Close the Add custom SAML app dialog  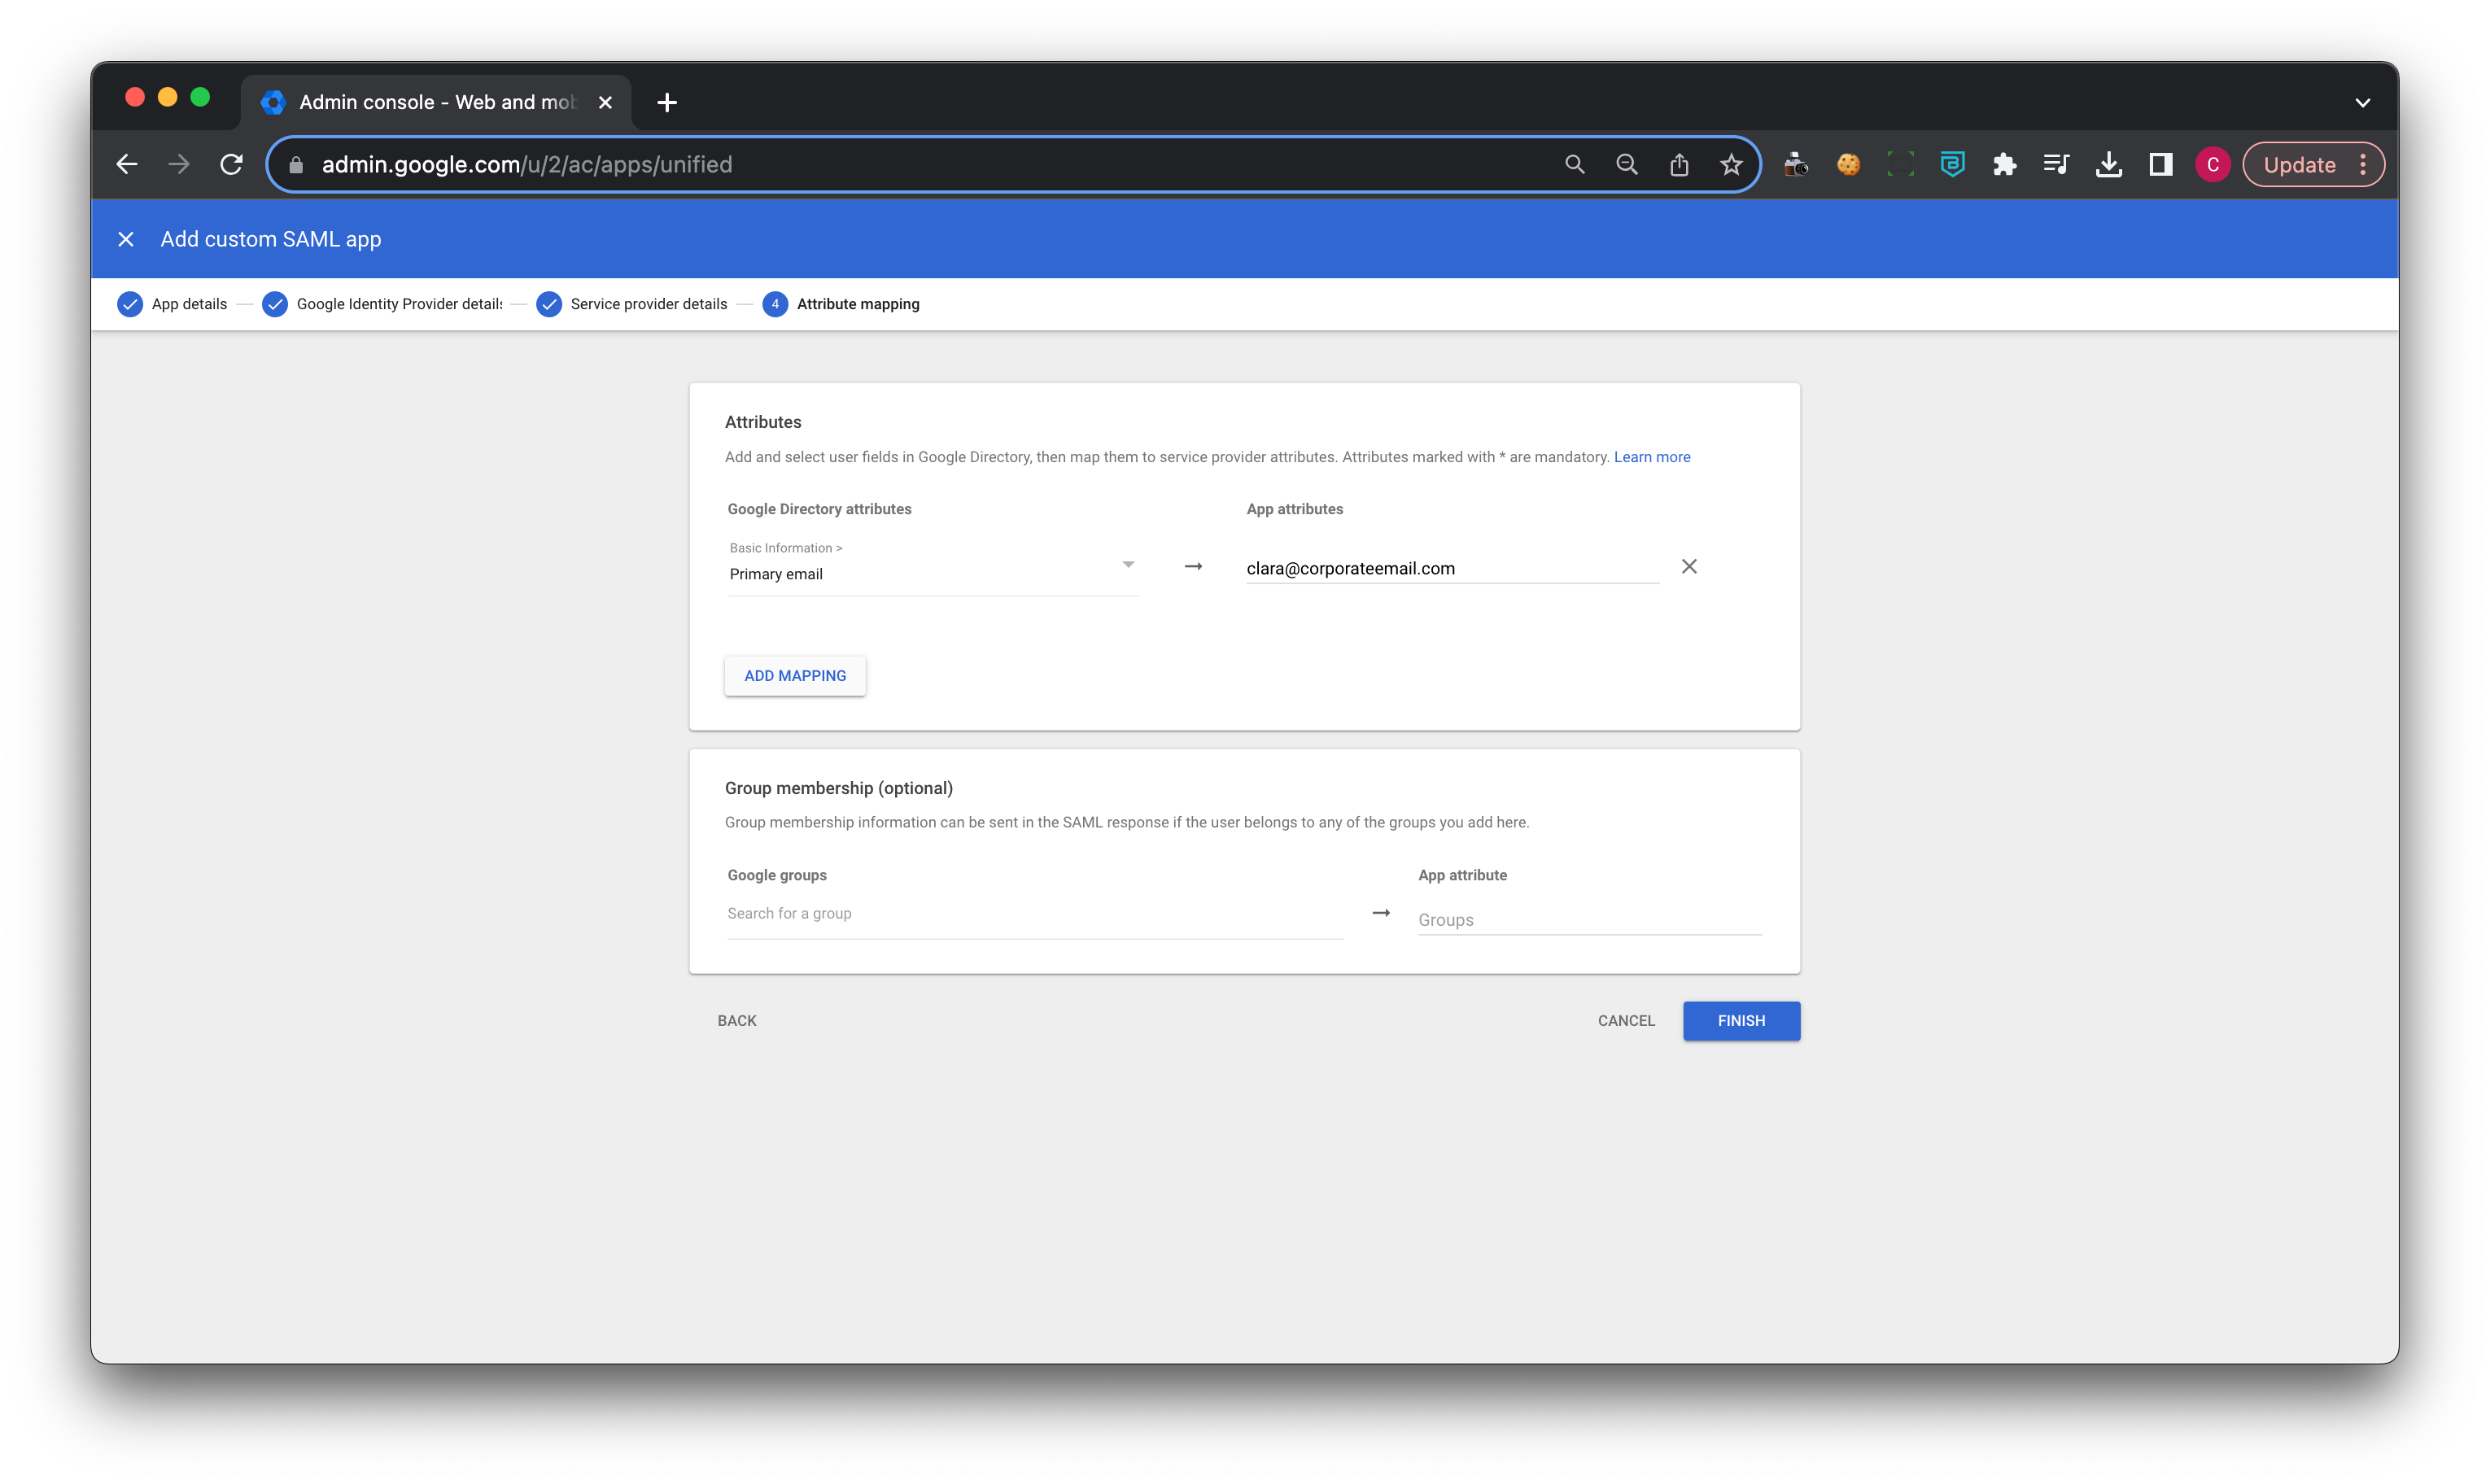(126, 239)
